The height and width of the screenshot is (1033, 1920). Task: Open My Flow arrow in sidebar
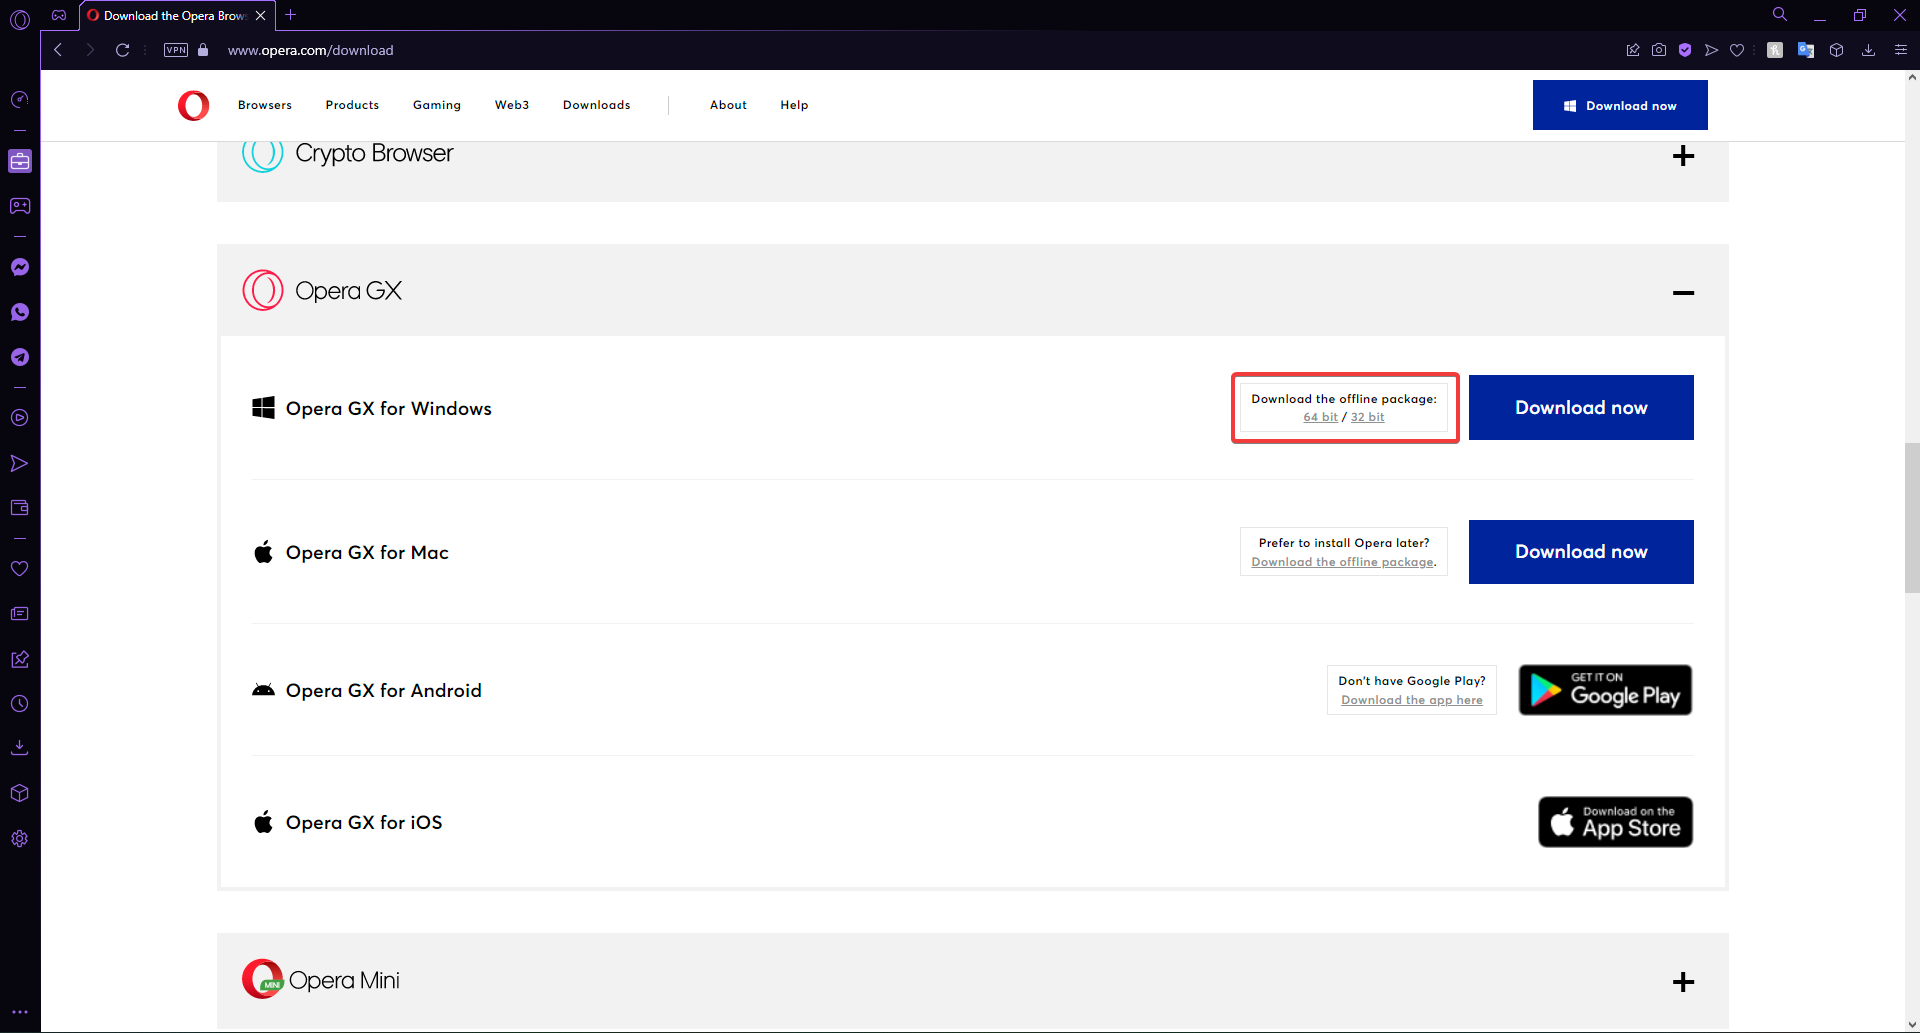click(20, 463)
